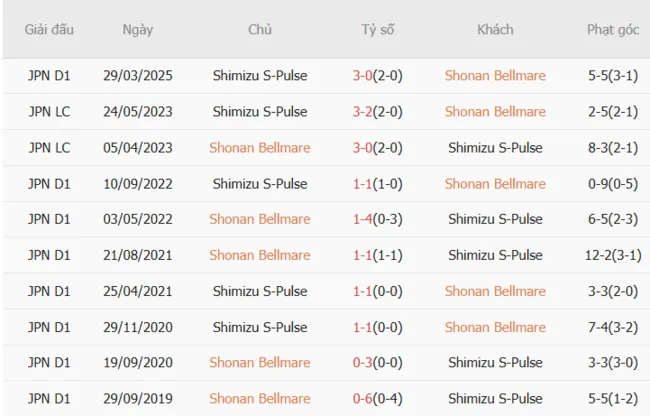Screen dimensions: 650x416
Task: Select Shimizu S-Pulse away team on 21/08/2021
Action: pos(495,256)
